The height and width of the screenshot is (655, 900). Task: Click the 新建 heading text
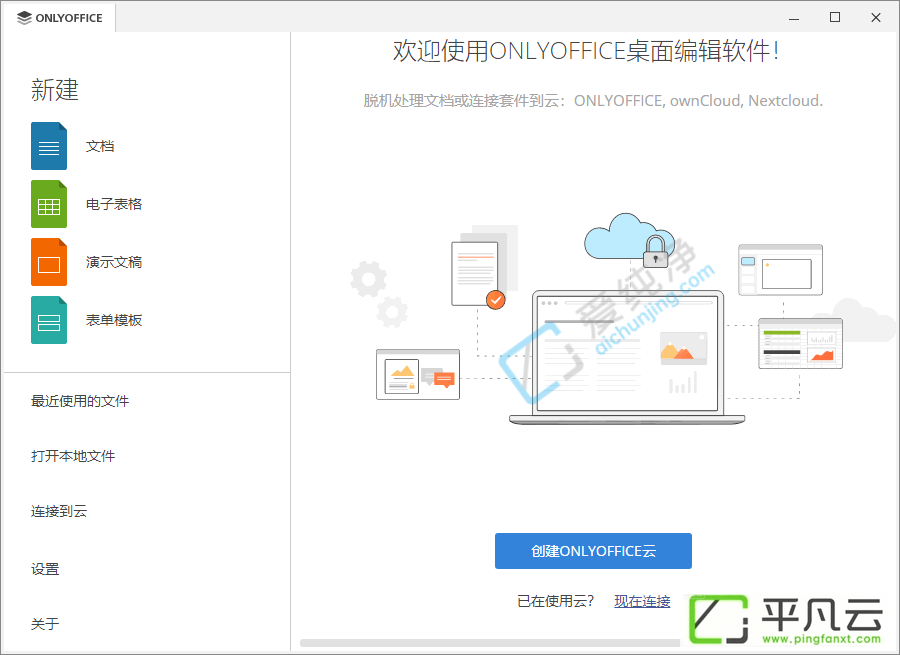55,90
